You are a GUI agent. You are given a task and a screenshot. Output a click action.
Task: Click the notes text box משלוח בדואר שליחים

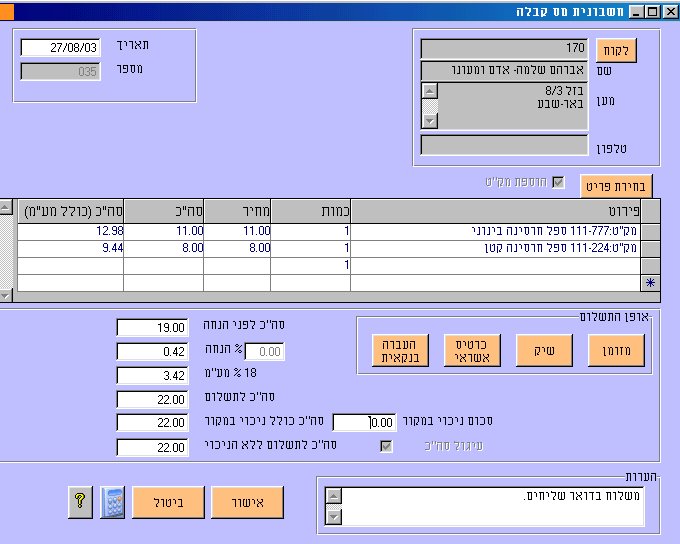coord(493,506)
